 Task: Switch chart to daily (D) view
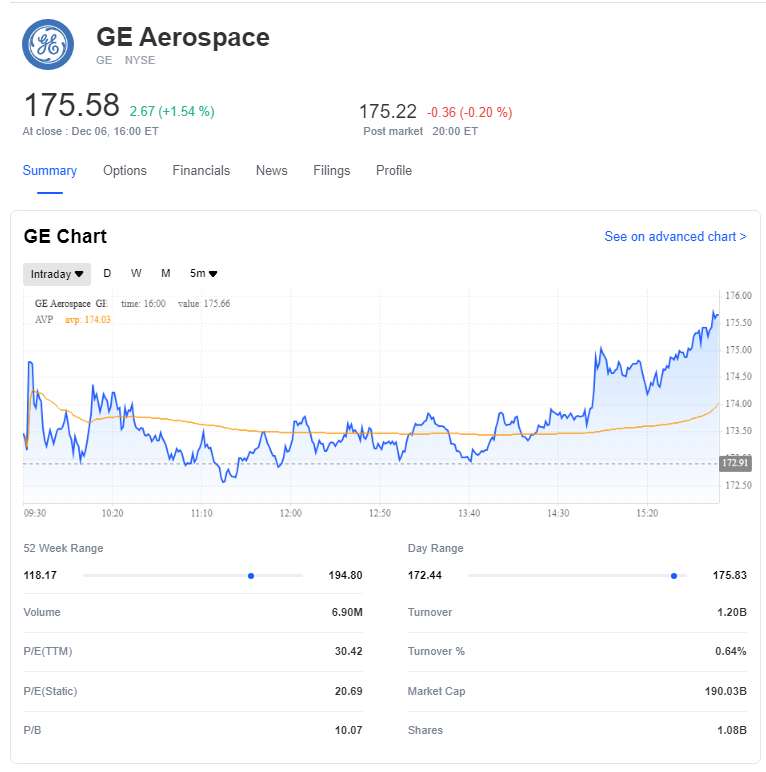[107, 274]
